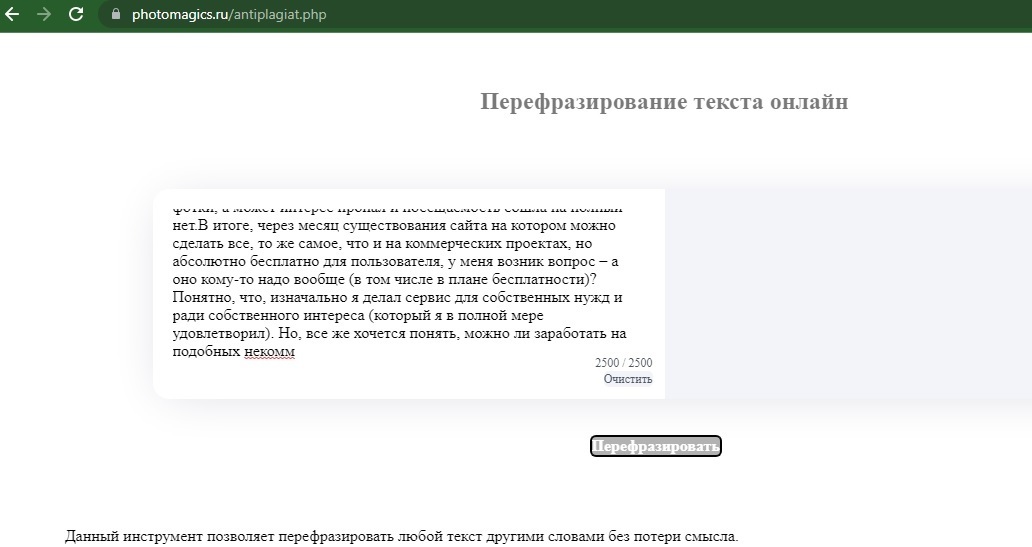Reload the page with the refresh icon
The height and width of the screenshot is (547, 1032).
click(x=76, y=15)
